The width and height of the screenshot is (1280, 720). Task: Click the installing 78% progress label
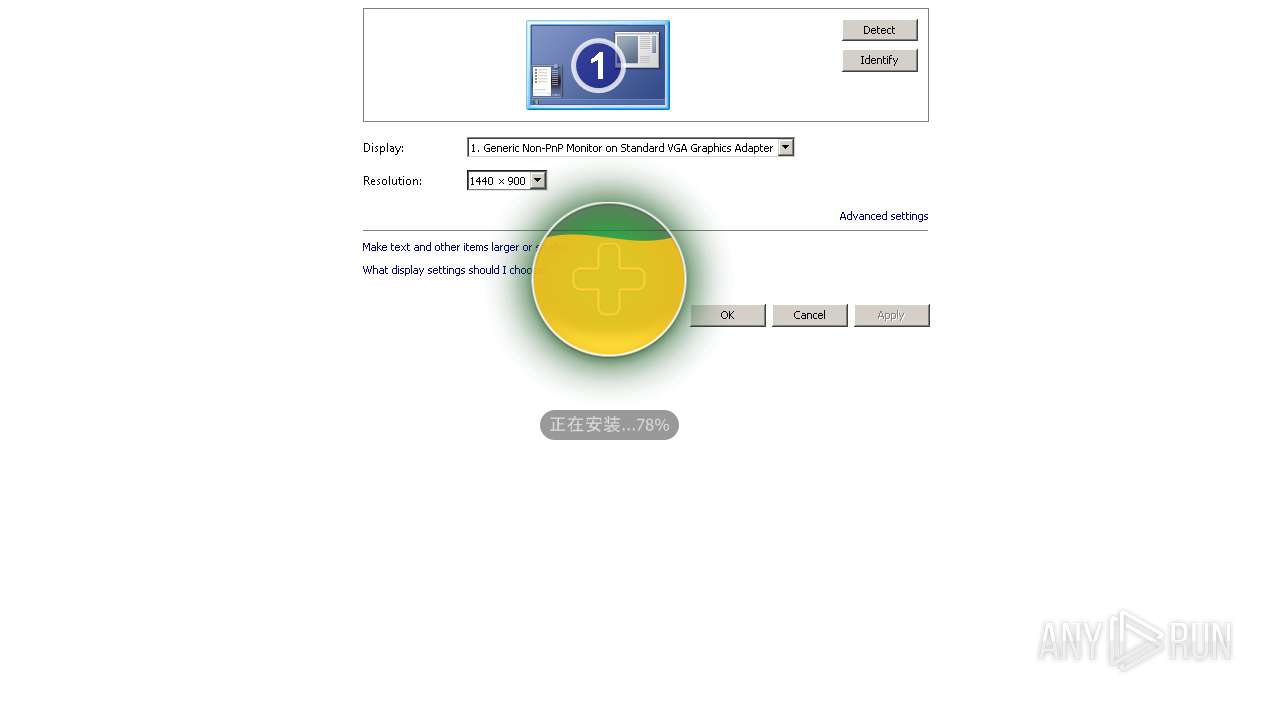[x=609, y=425]
